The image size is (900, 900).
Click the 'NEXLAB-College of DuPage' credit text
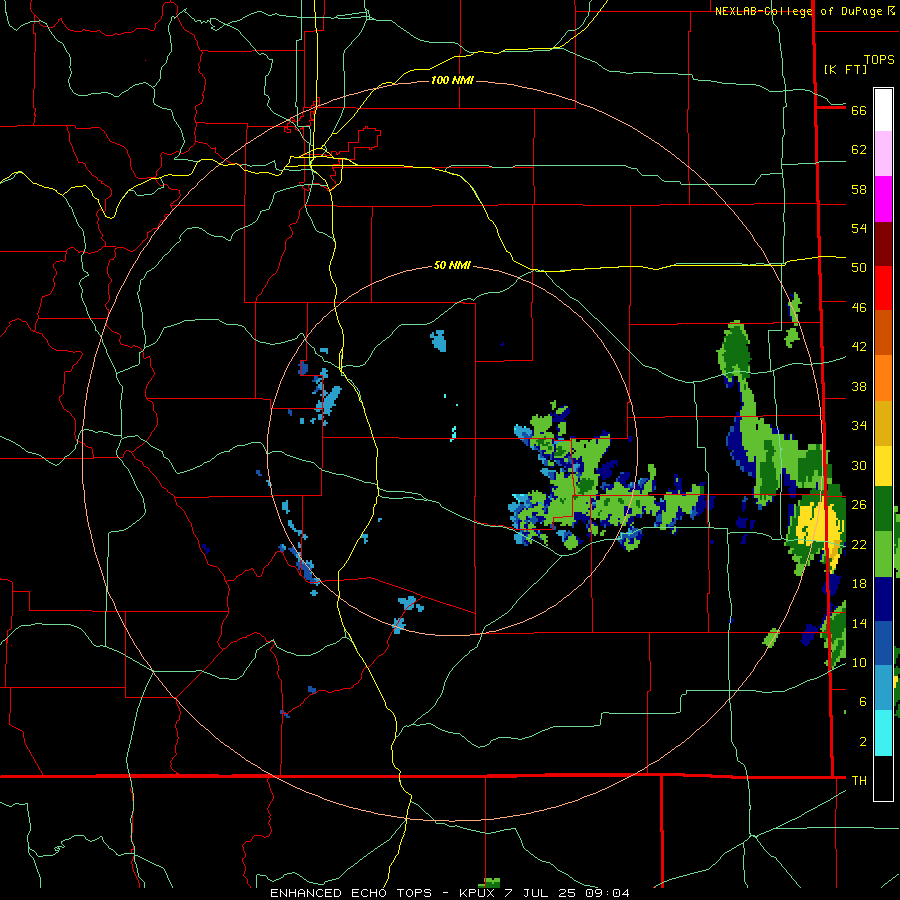[799, 11]
